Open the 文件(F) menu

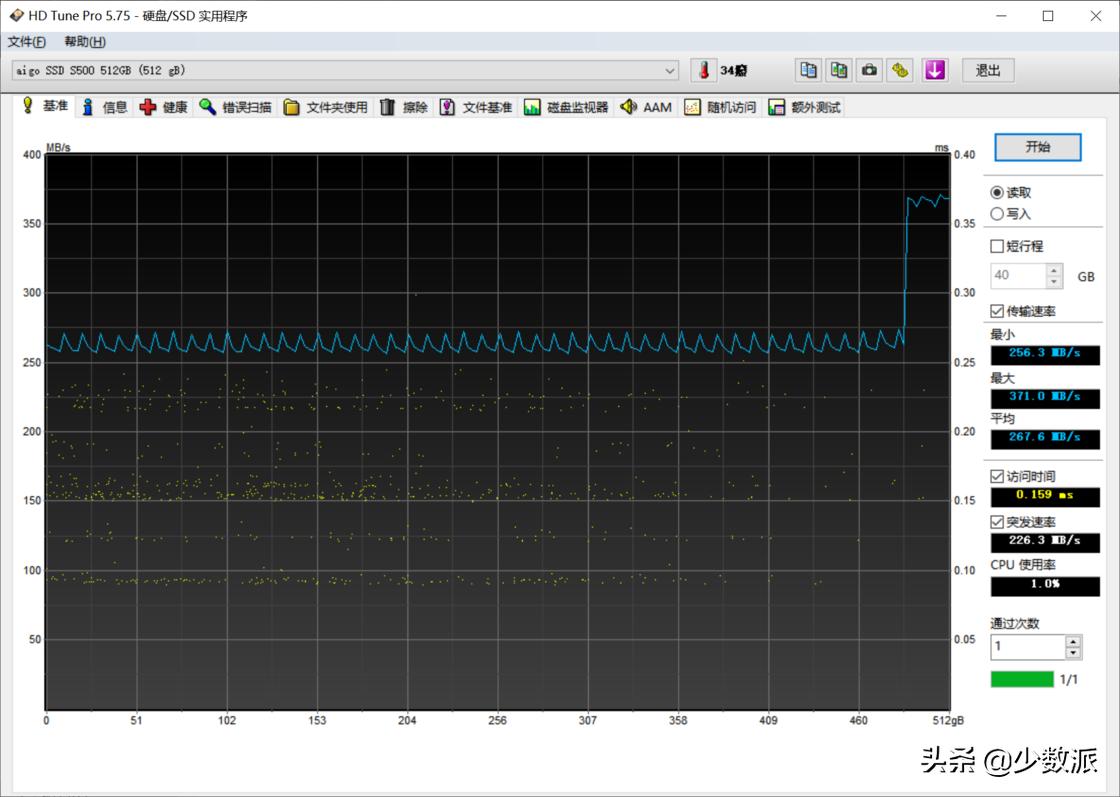27,42
